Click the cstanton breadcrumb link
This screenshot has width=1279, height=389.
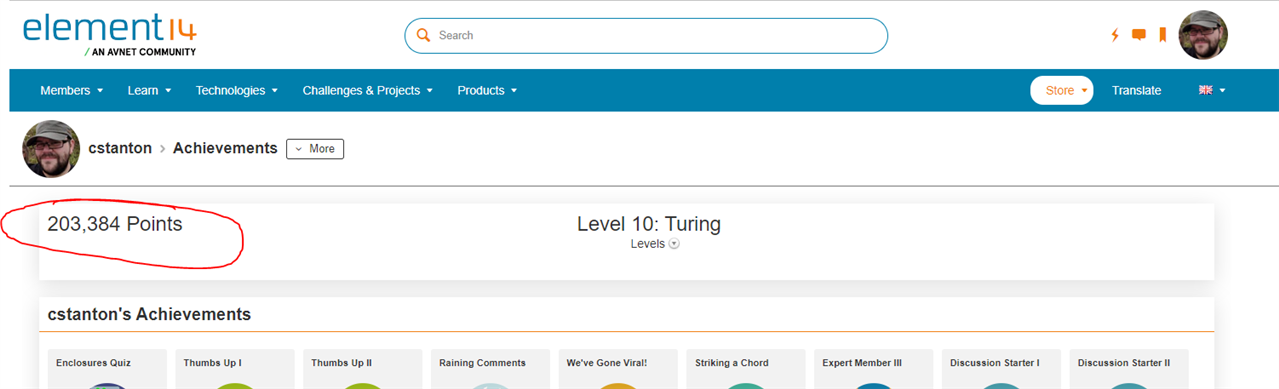click(x=120, y=148)
